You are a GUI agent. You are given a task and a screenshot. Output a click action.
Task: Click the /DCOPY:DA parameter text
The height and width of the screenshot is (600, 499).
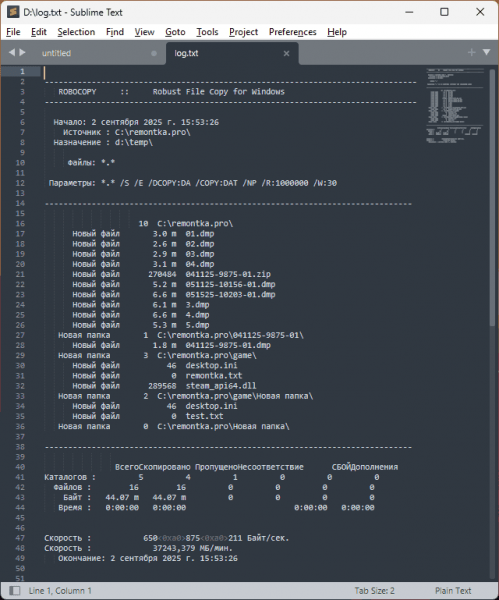[170, 183]
